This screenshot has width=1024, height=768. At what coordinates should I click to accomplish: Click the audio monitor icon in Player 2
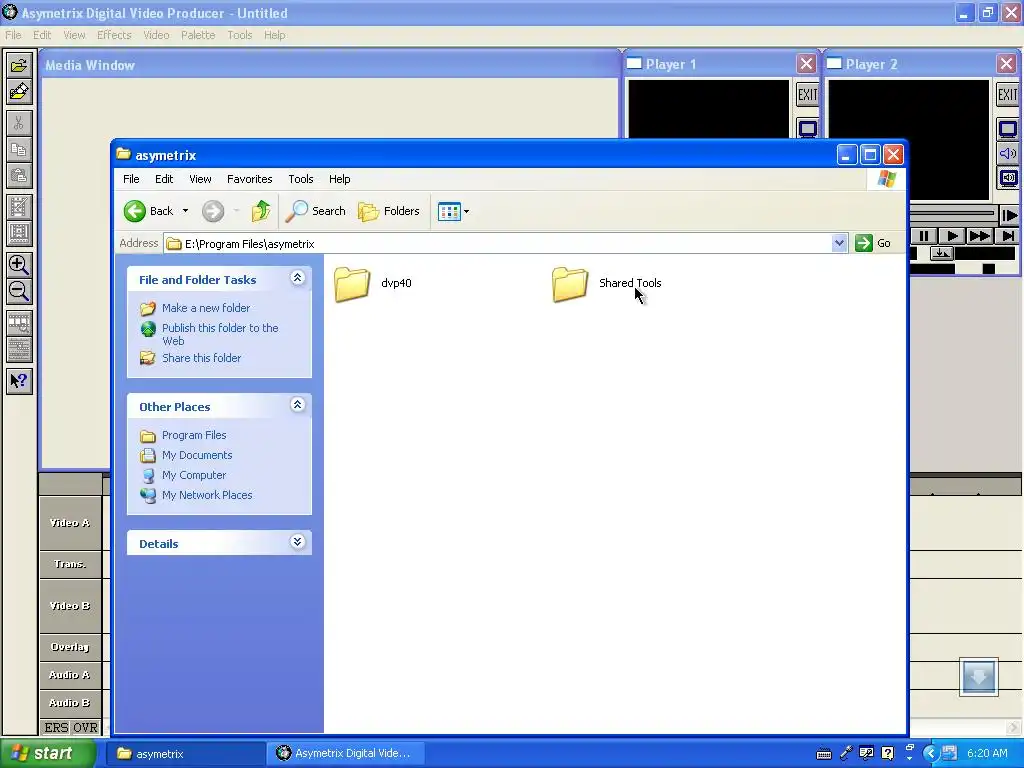pyautogui.click(x=1008, y=178)
